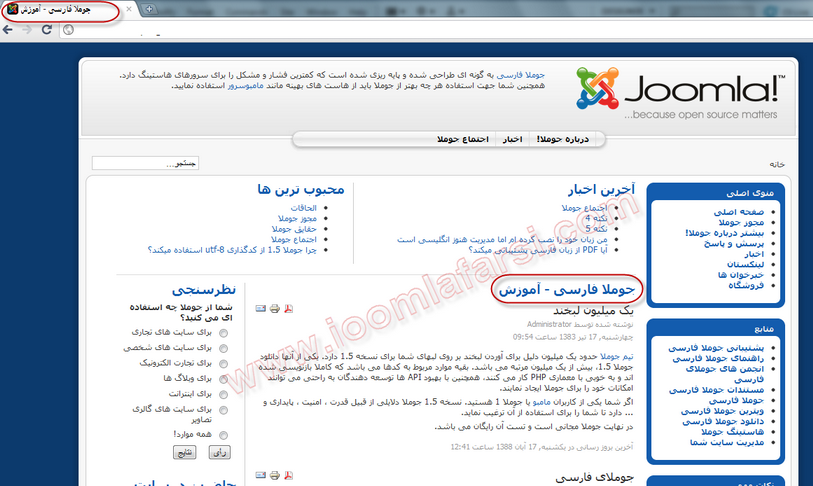Open news link من زبان خود را نصب کرده ام

pos(502,240)
